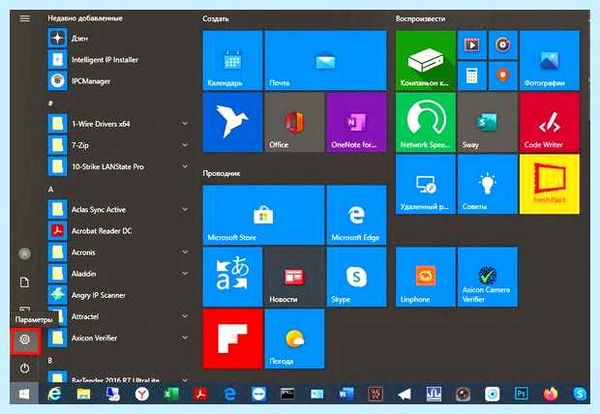Open Параметры settings gear
Viewport: 600px width, 414px height.
25,340
